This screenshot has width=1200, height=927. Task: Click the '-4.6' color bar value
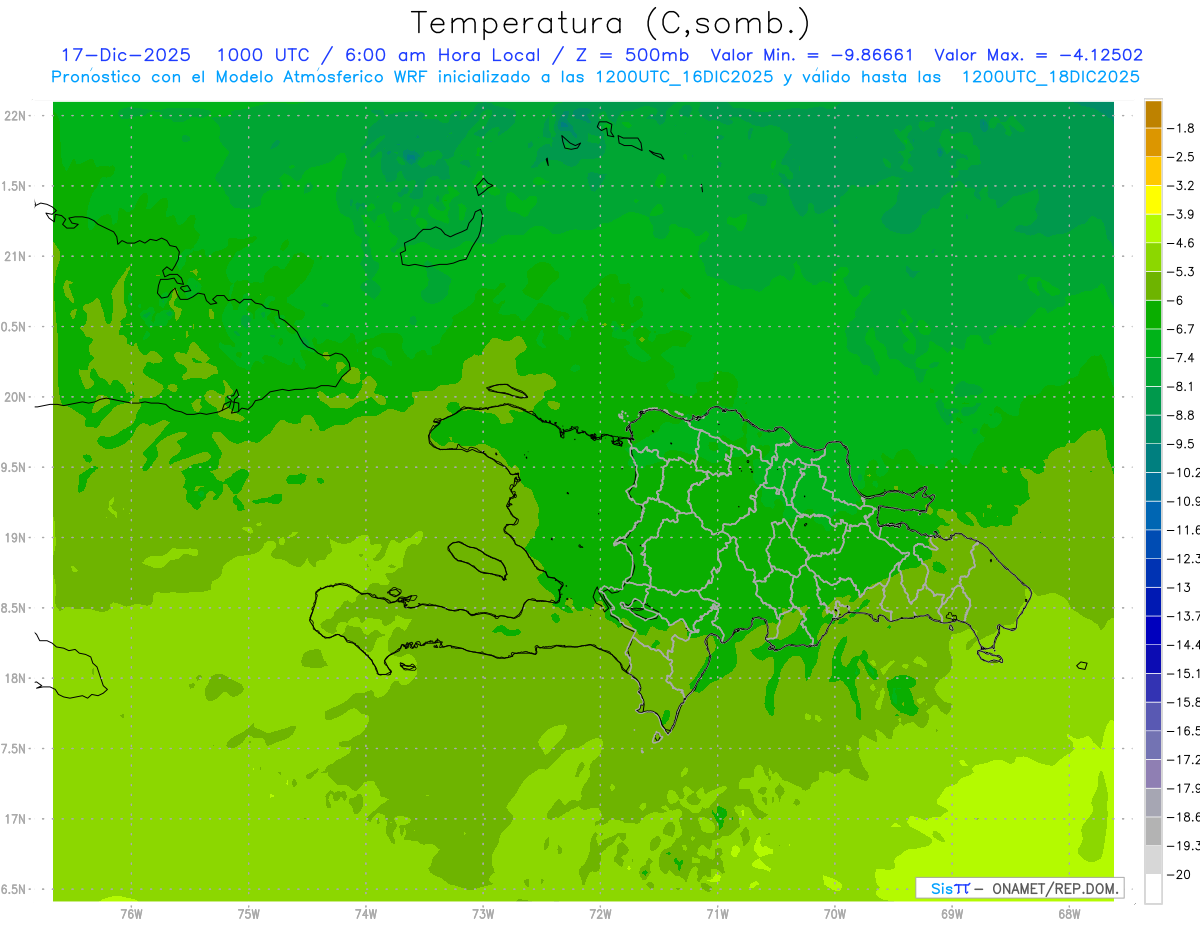coord(1180,243)
